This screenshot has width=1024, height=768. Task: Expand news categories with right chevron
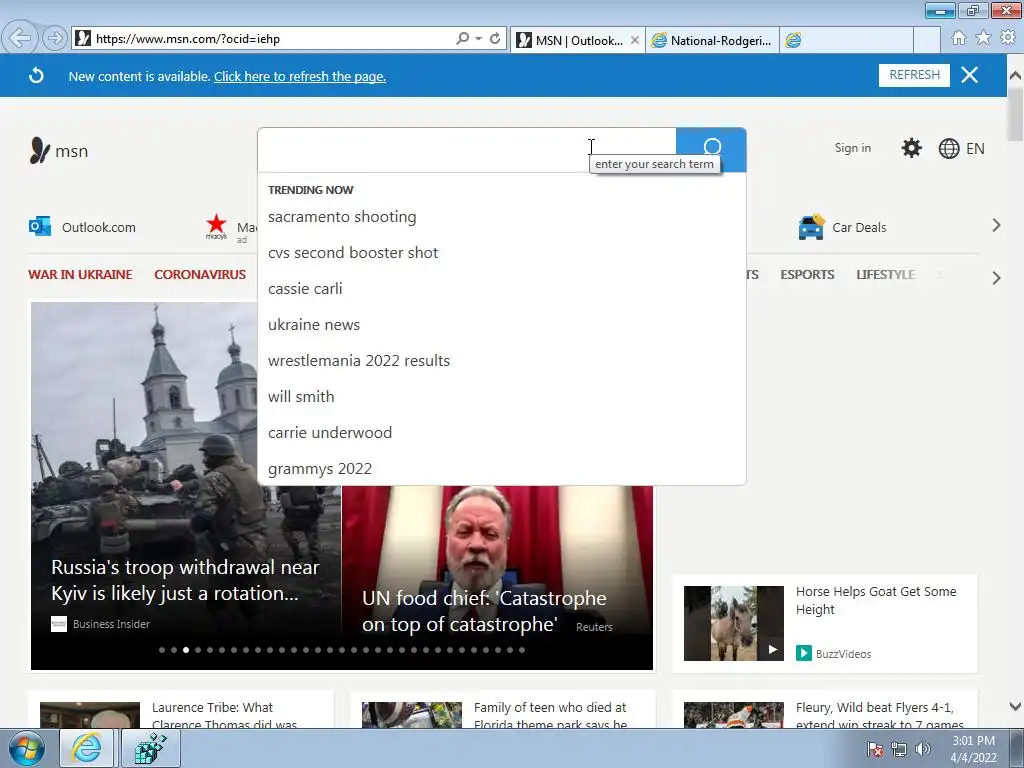996,278
